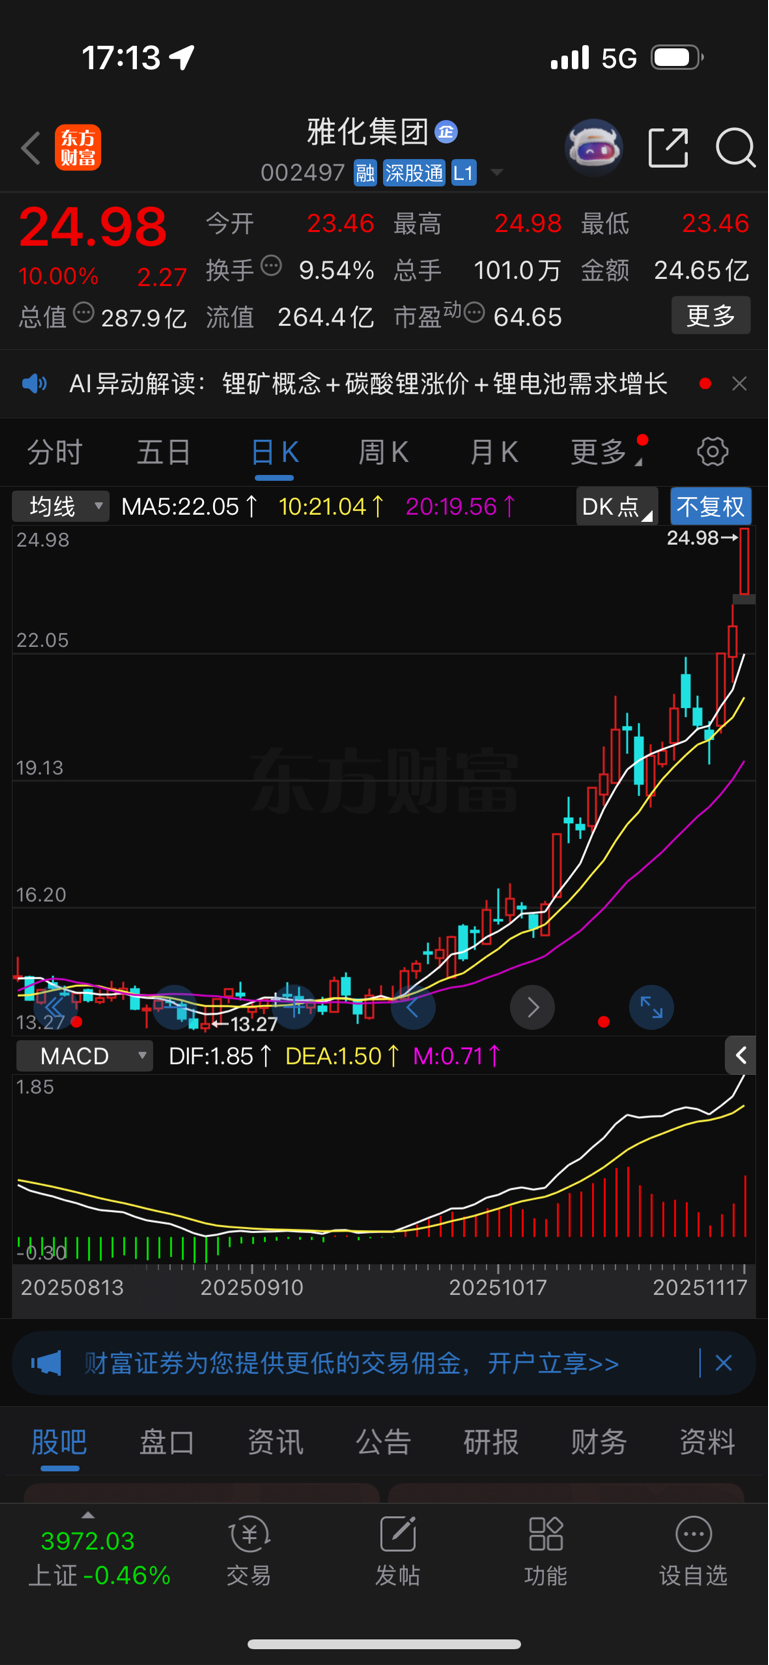Tap the yellow 10:21.04 MA label
Viewport: 769px width, 1665px height.
point(331,507)
